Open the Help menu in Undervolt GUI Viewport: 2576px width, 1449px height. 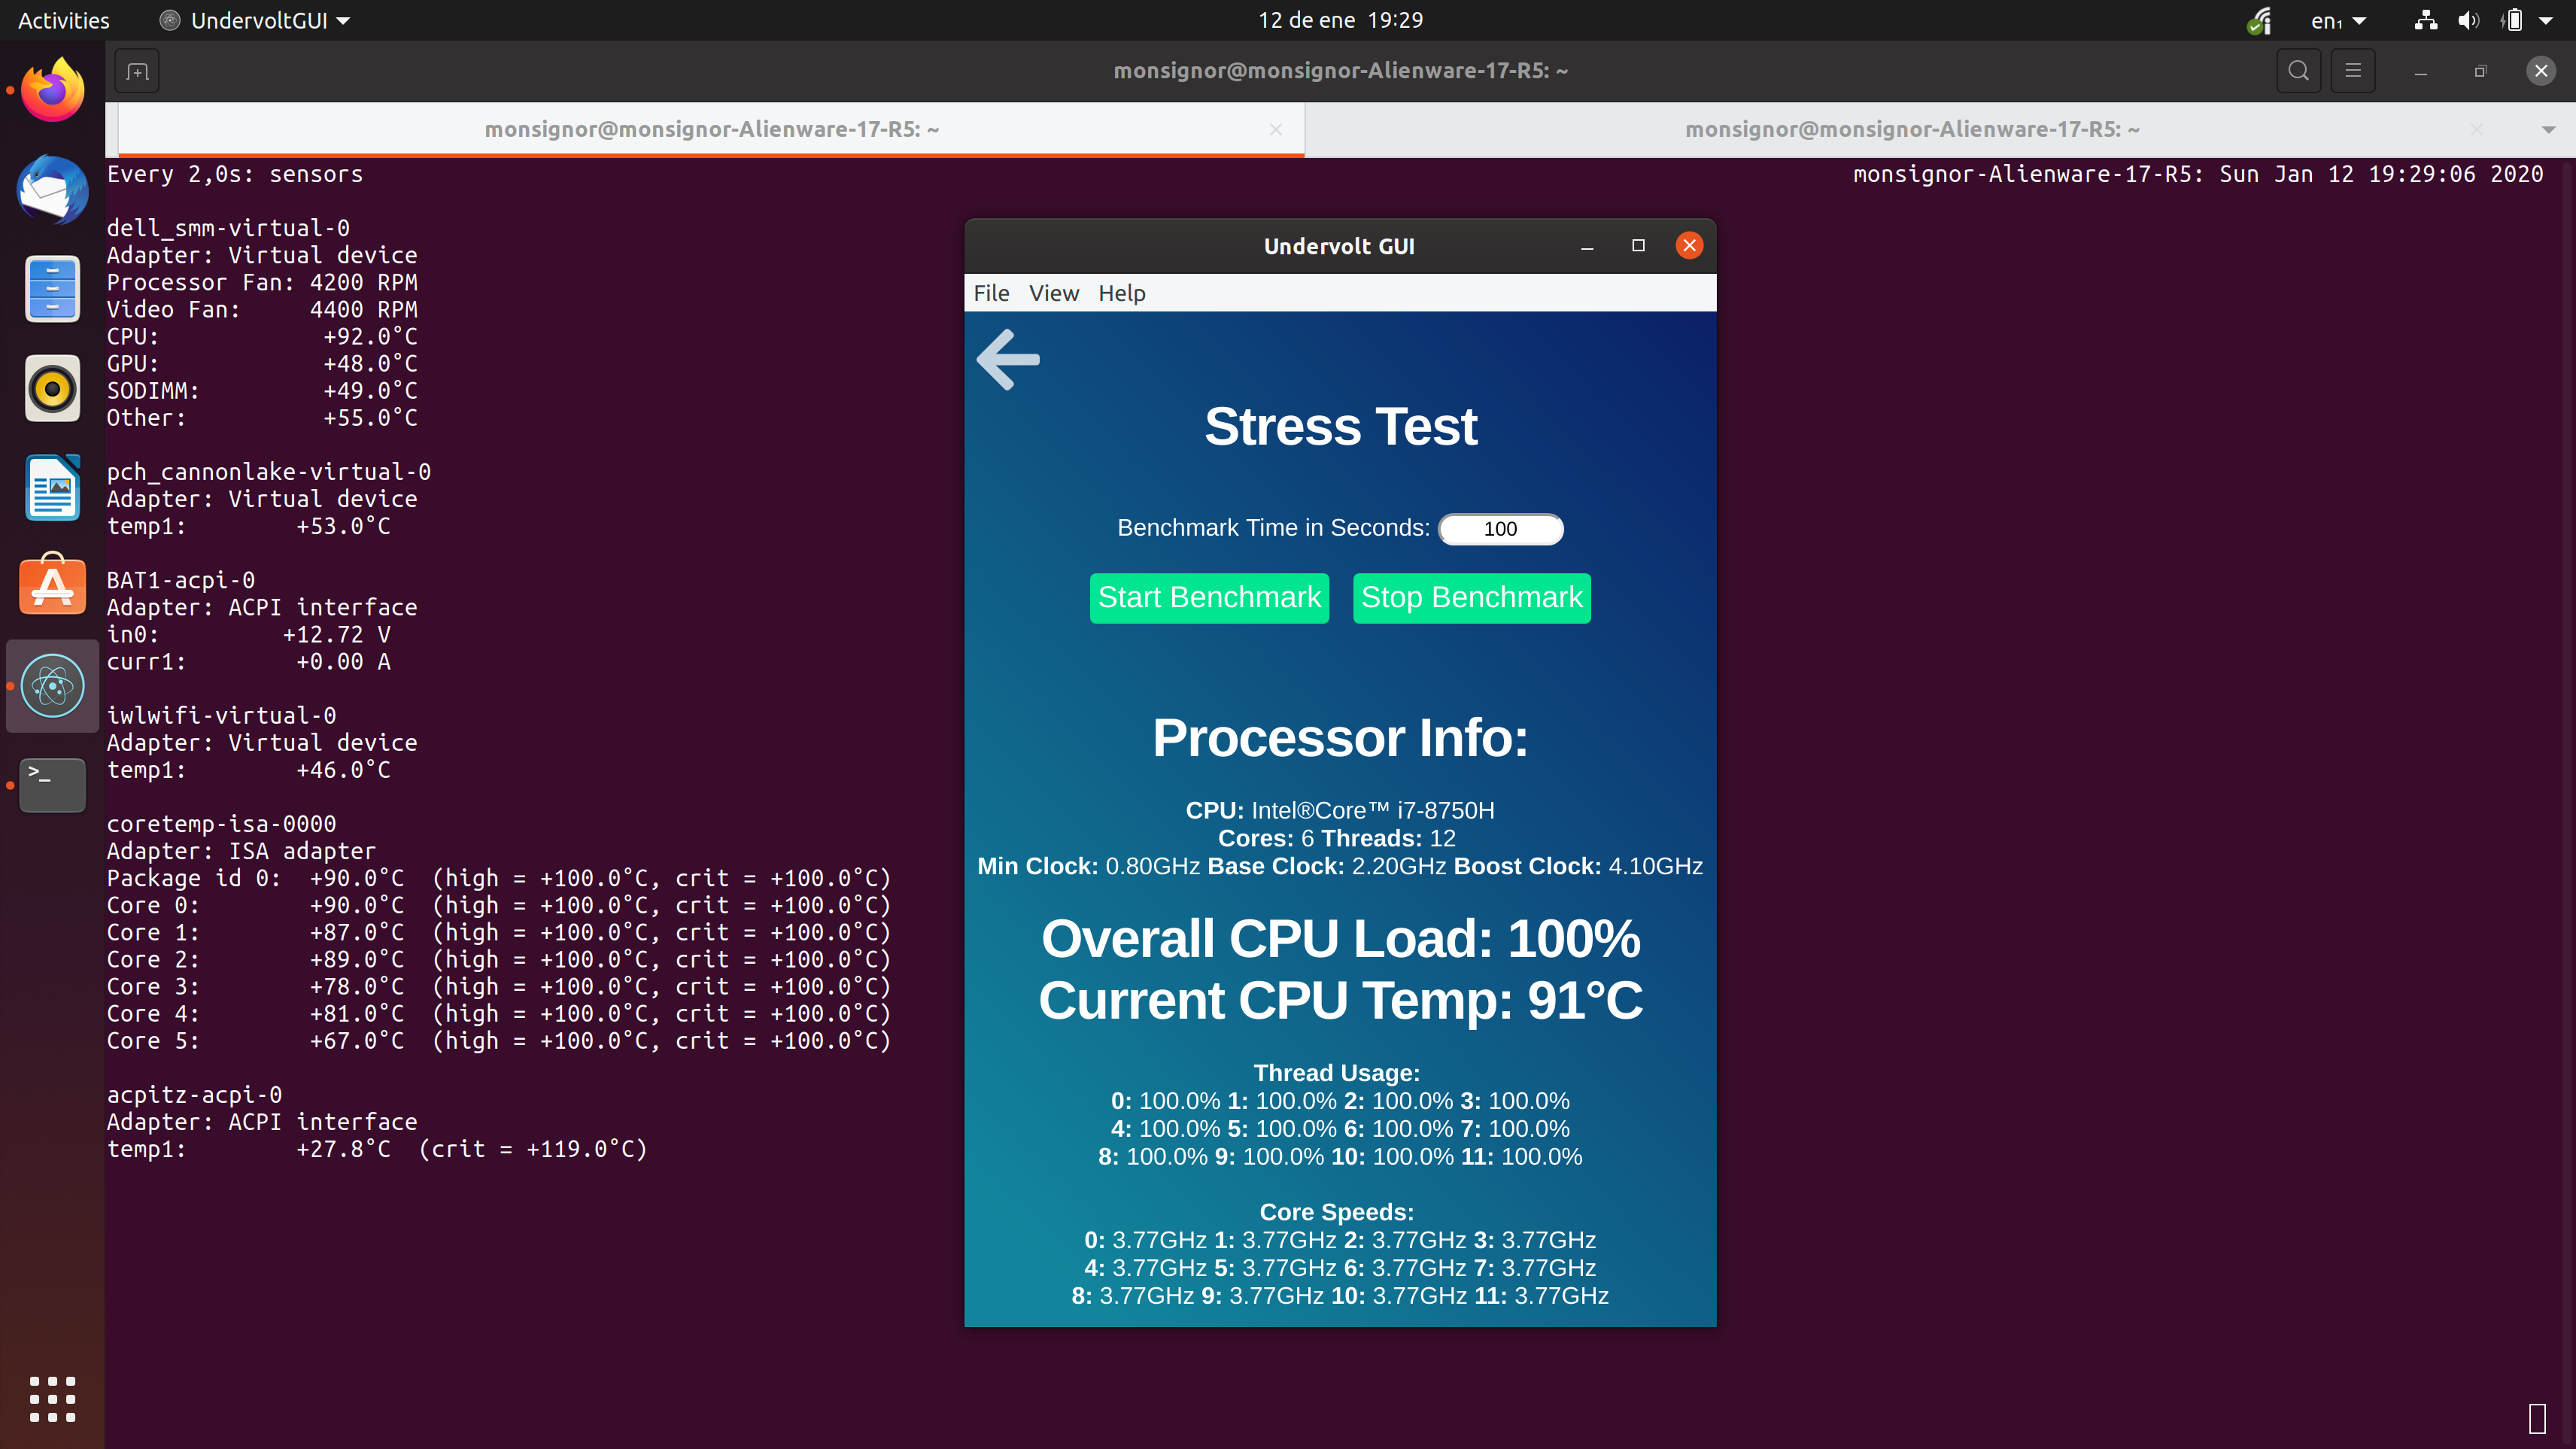click(1121, 293)
